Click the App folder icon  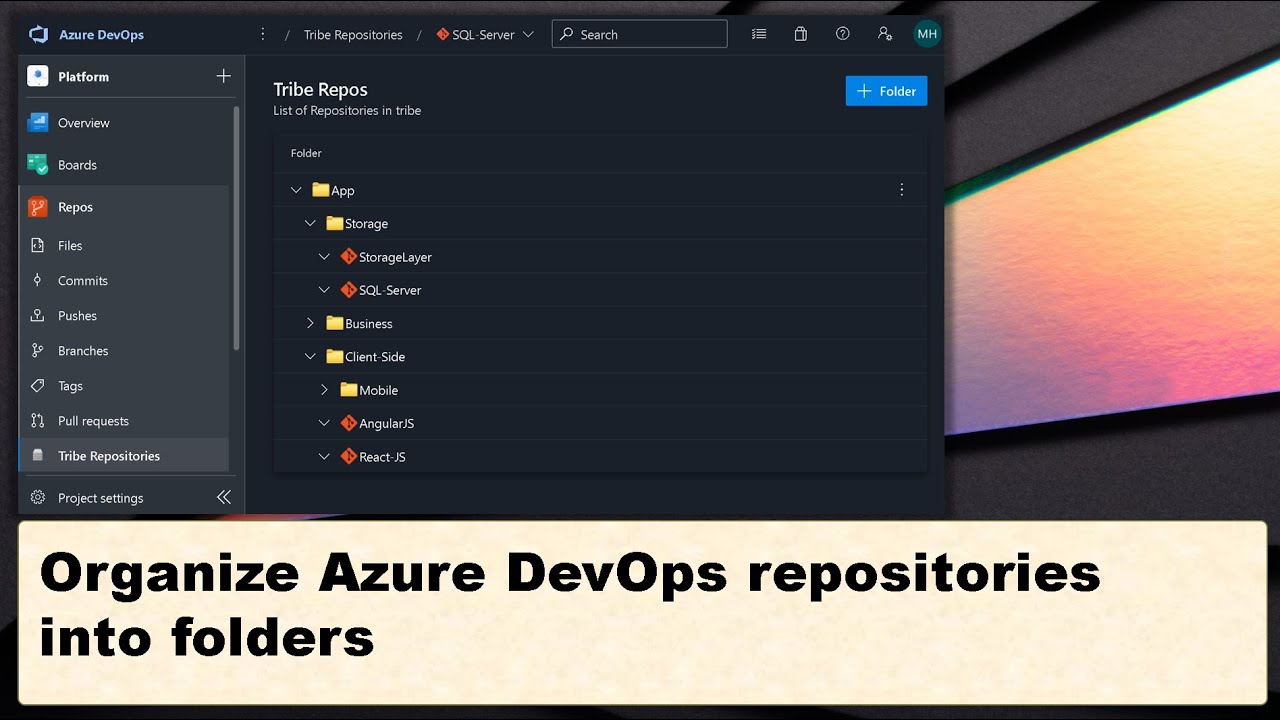[320, 190]
